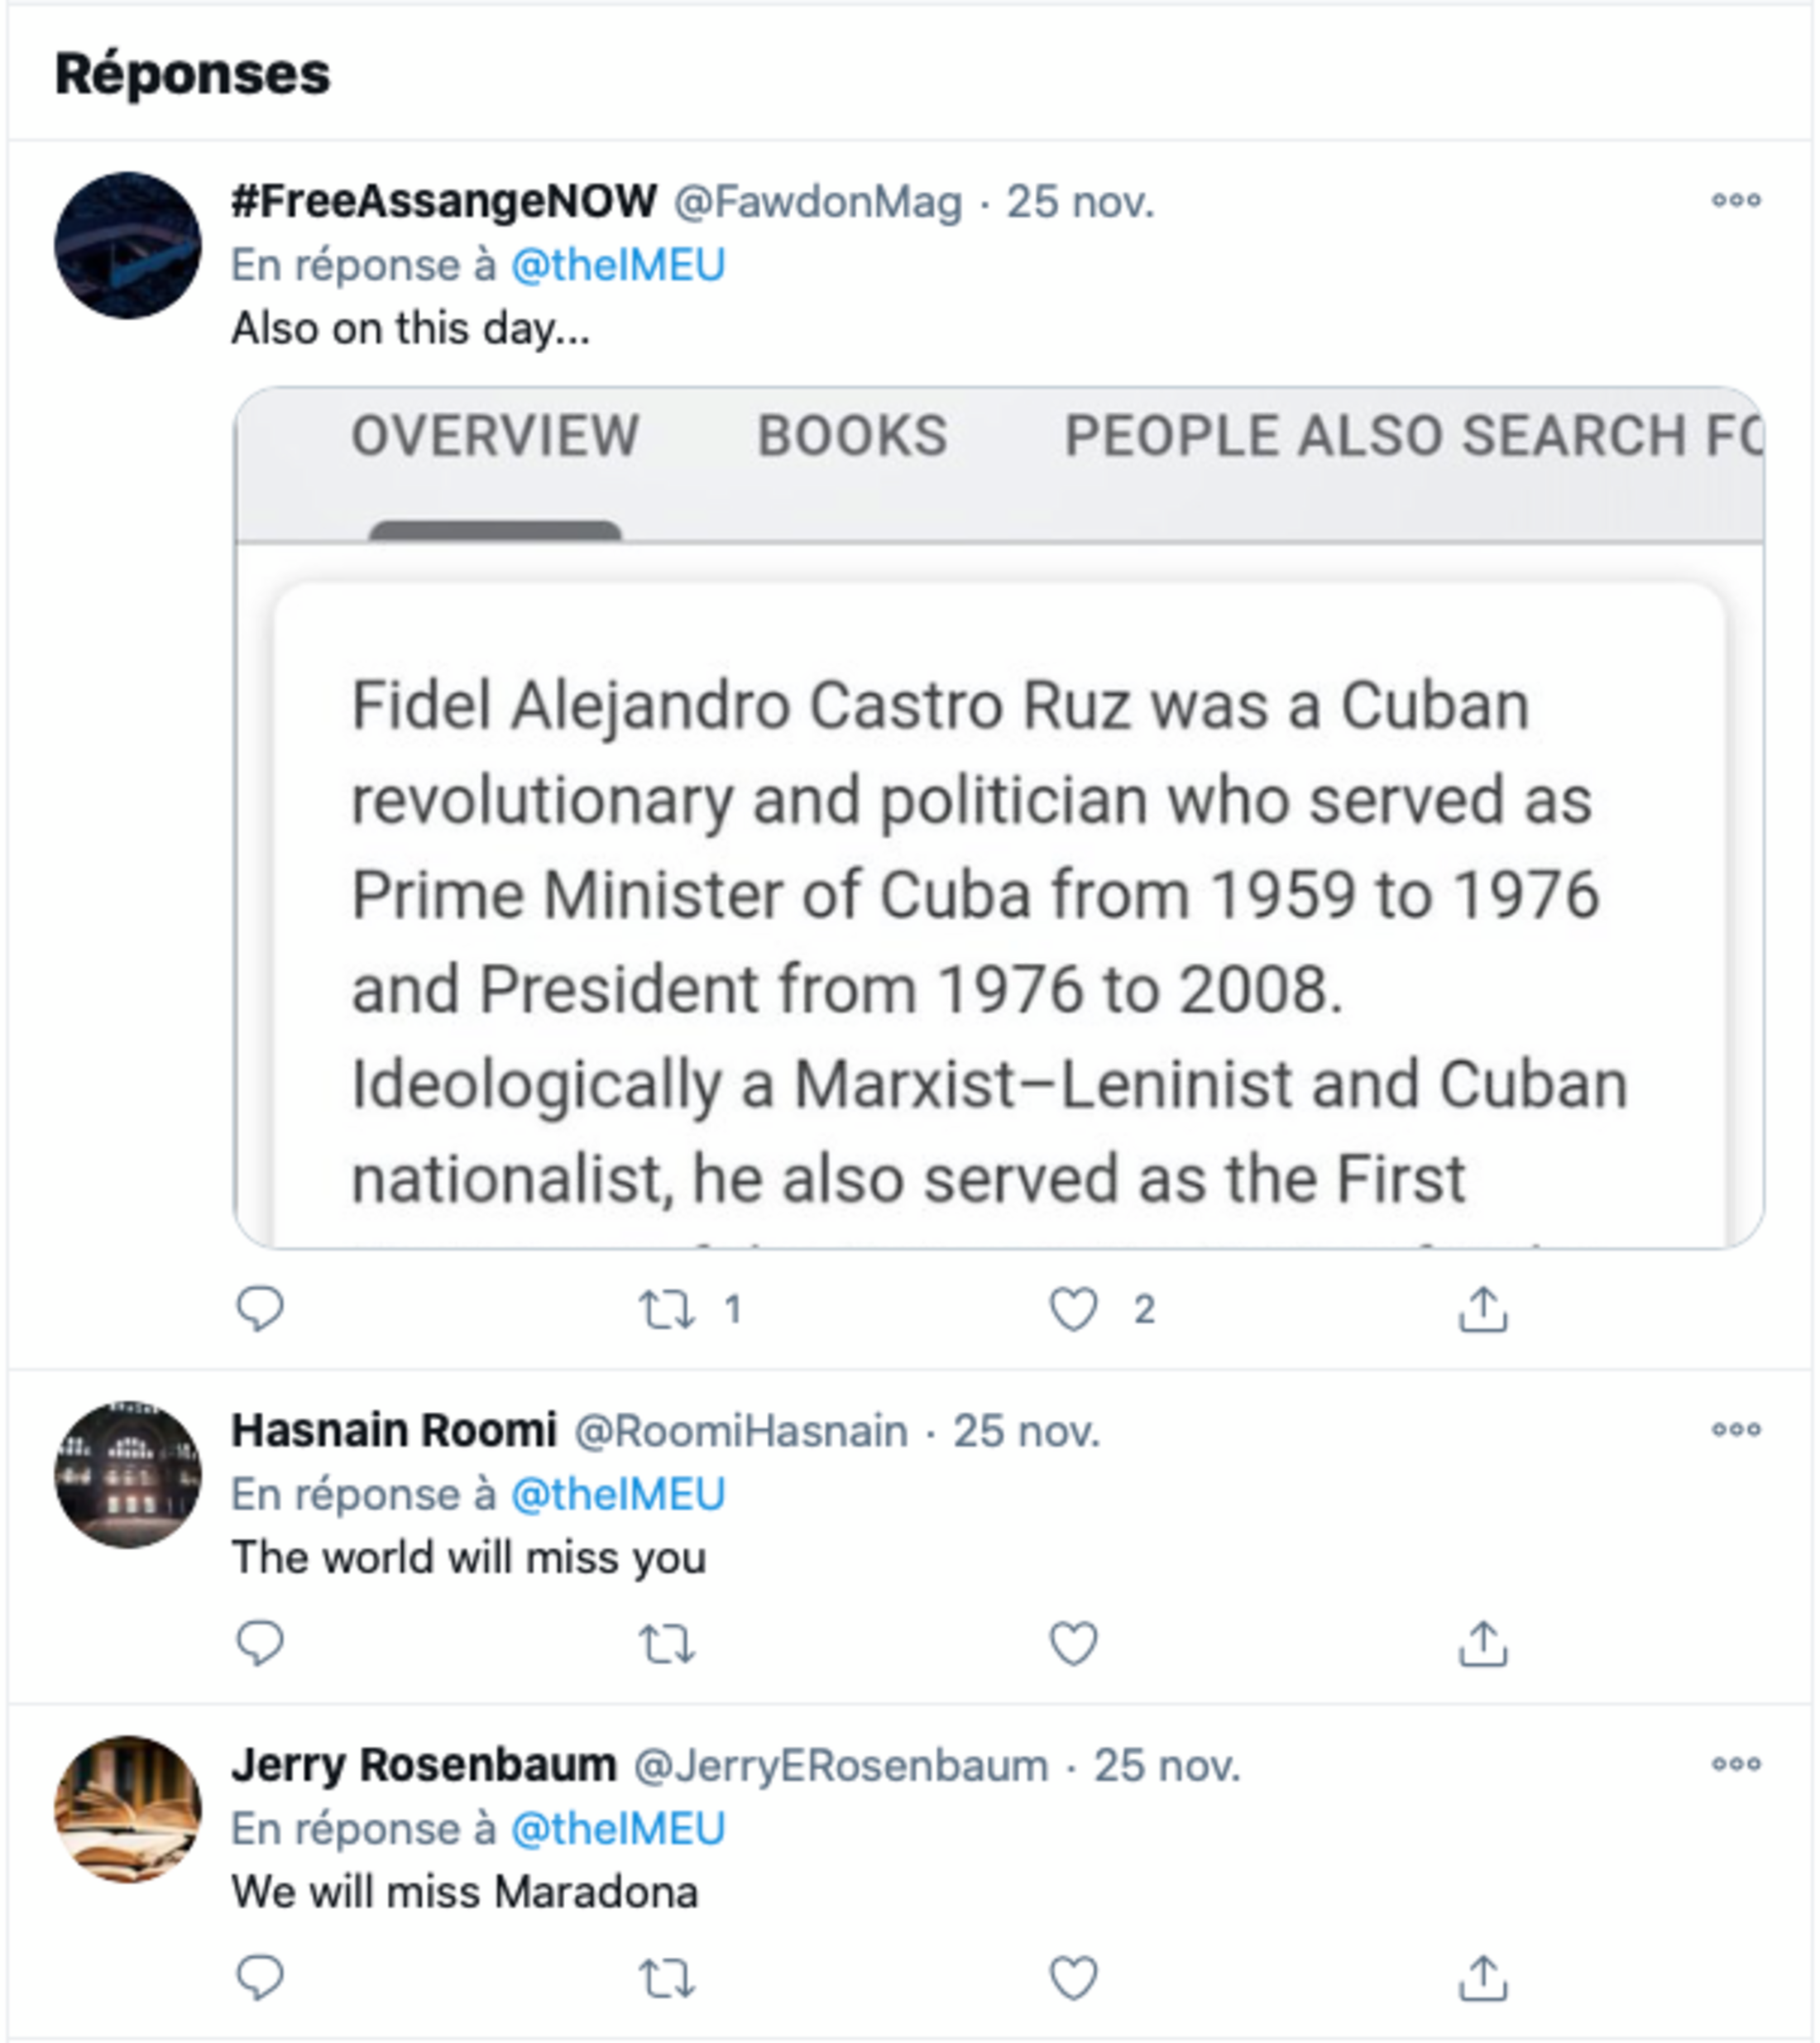Viewport: 1820px width, 2043px height.
Task: Share the #FreeAssangeNOW tweet
Action: tap(1482, 1309)
